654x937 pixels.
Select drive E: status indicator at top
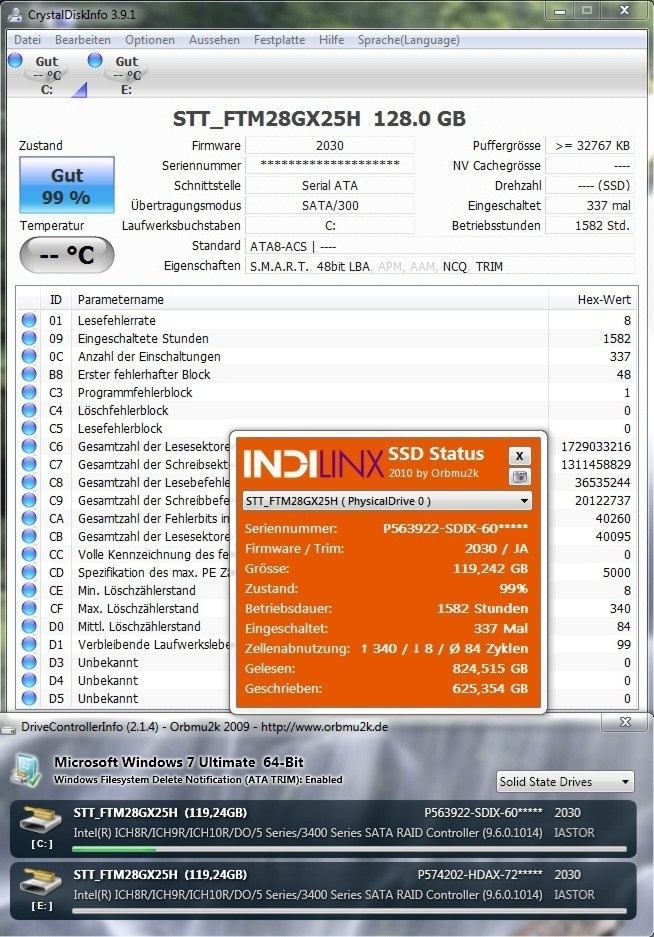pyautogui.click(x=120, y=75)
